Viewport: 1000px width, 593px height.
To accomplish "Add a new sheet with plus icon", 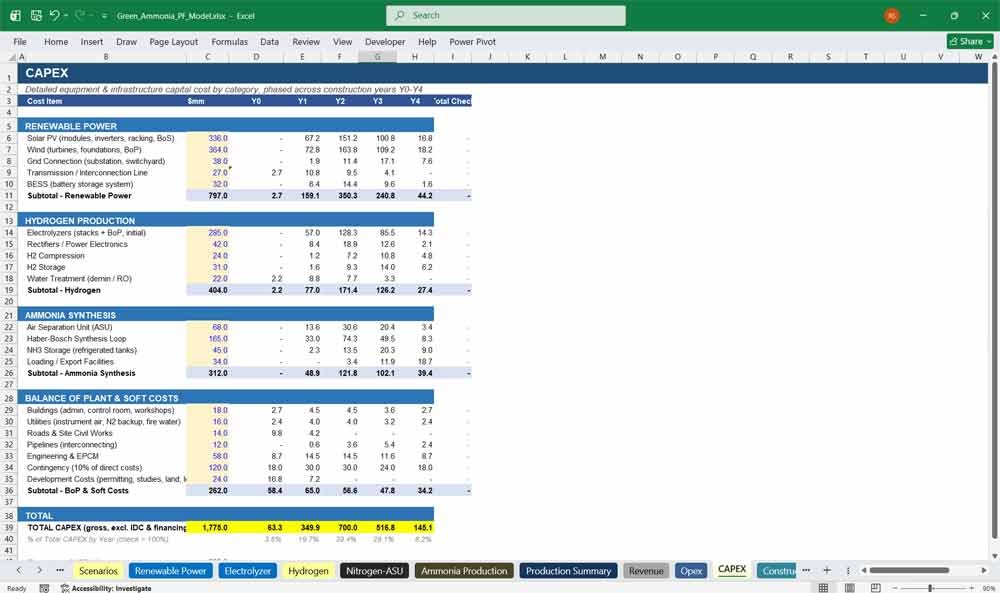I will (827, 570).
